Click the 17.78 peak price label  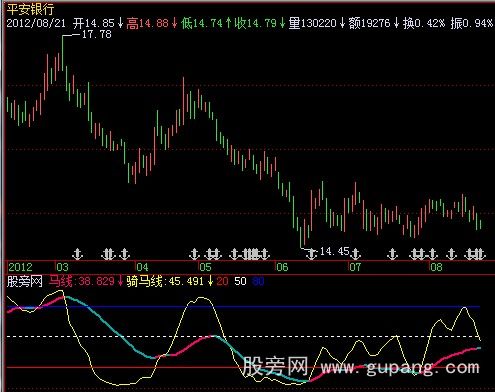[96, 34]
